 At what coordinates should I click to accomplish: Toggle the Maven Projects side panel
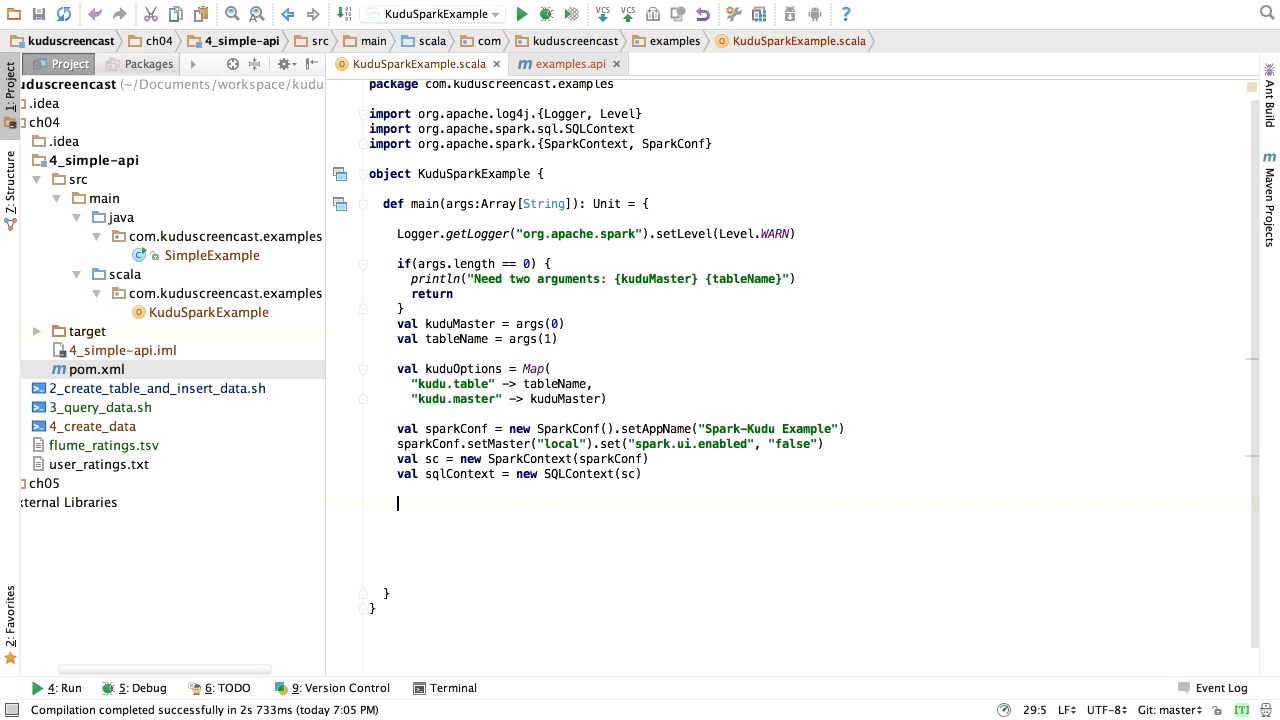(x=1269, y=200)
